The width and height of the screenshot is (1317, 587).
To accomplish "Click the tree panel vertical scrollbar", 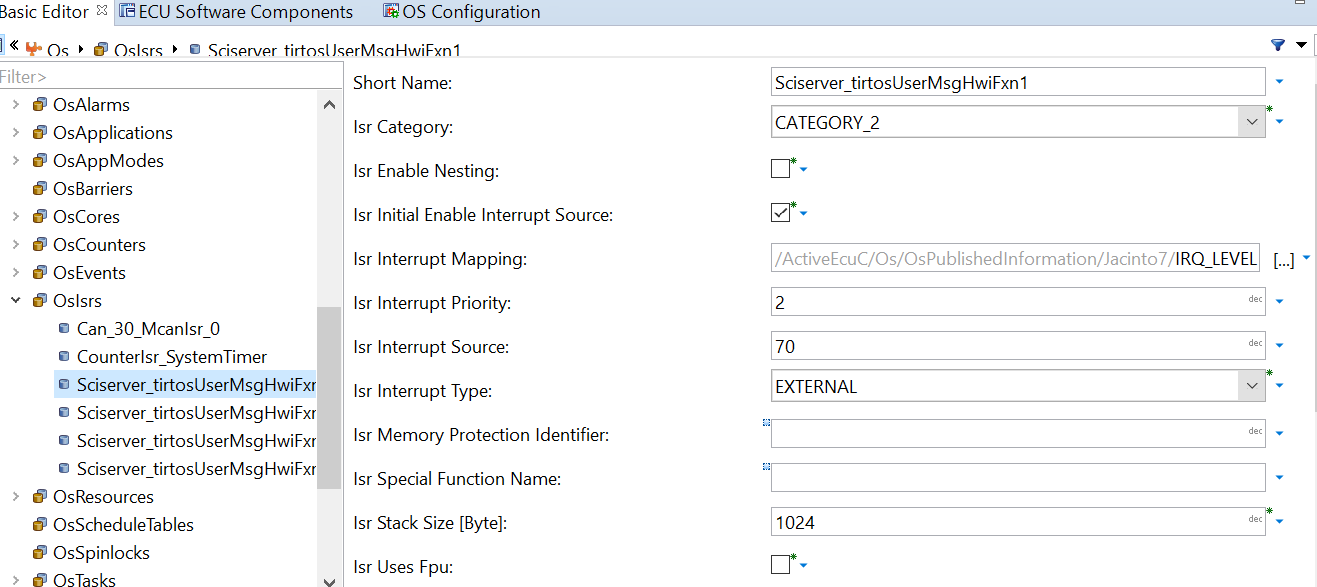I will pyautogui.click(x=329, y=400).
